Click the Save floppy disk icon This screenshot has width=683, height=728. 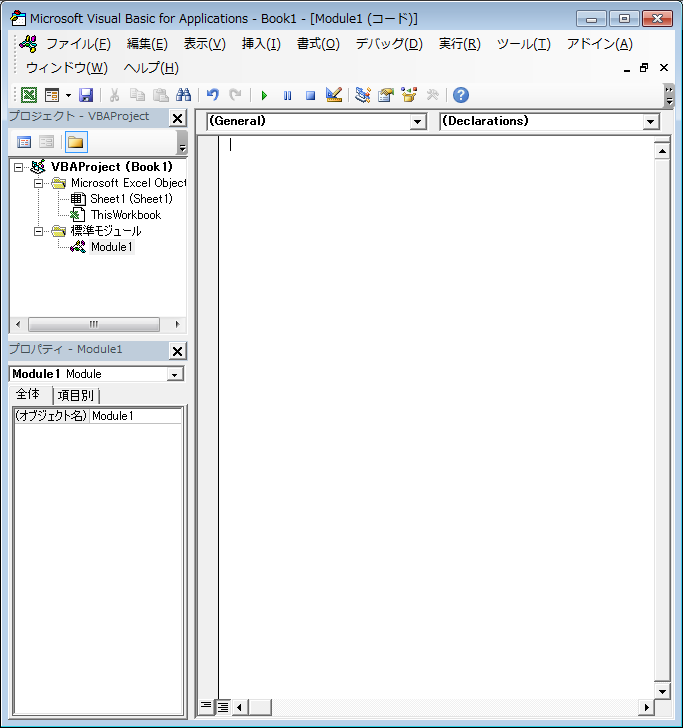(x=86, y=95)
